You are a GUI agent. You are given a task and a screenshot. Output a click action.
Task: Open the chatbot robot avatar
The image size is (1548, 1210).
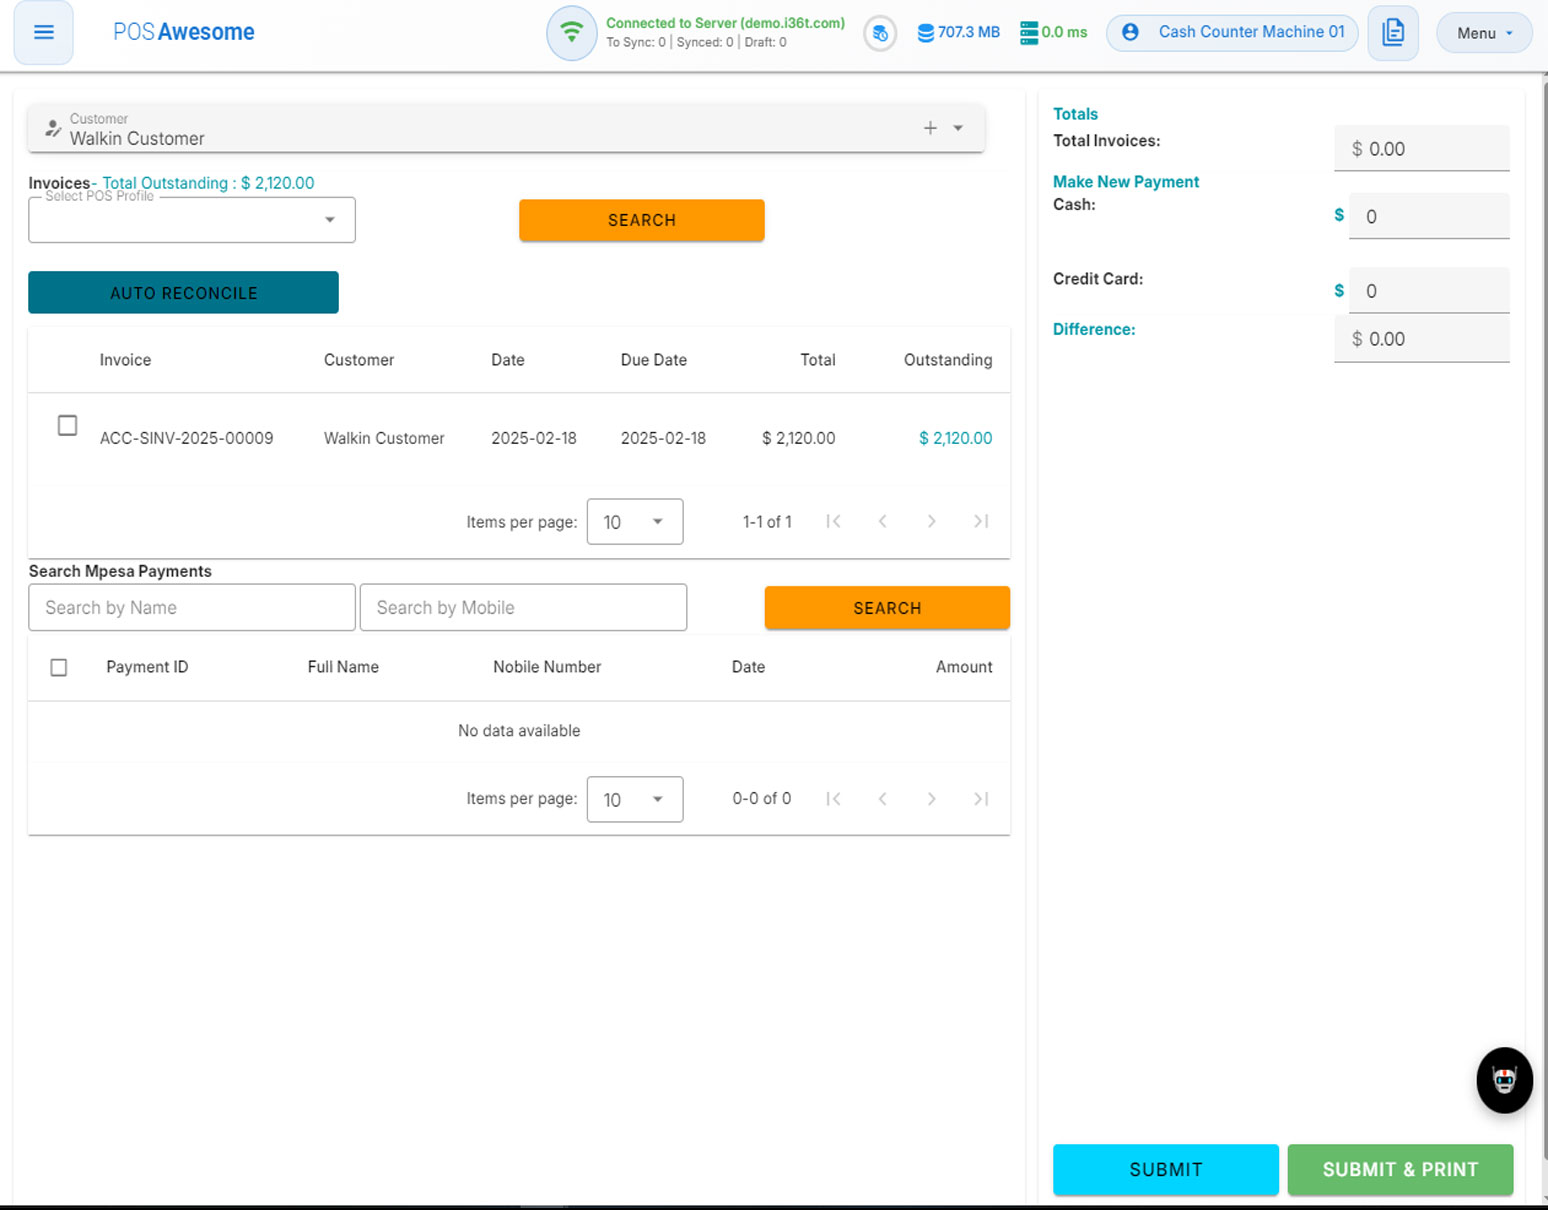[x=1504, y=1080]
